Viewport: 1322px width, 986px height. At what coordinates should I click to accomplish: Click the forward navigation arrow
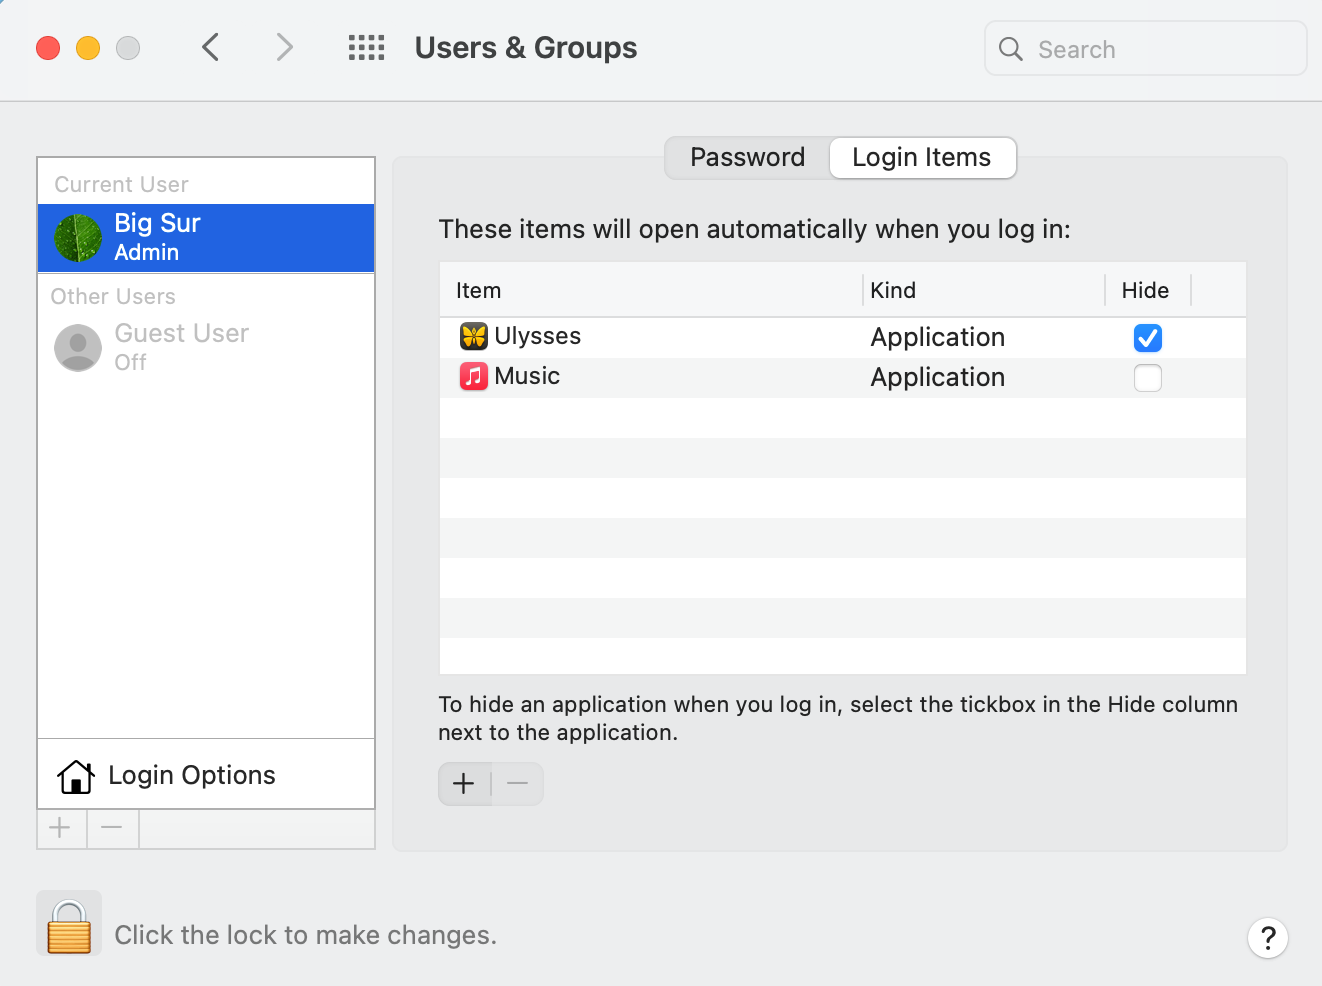tap(283, 47)
